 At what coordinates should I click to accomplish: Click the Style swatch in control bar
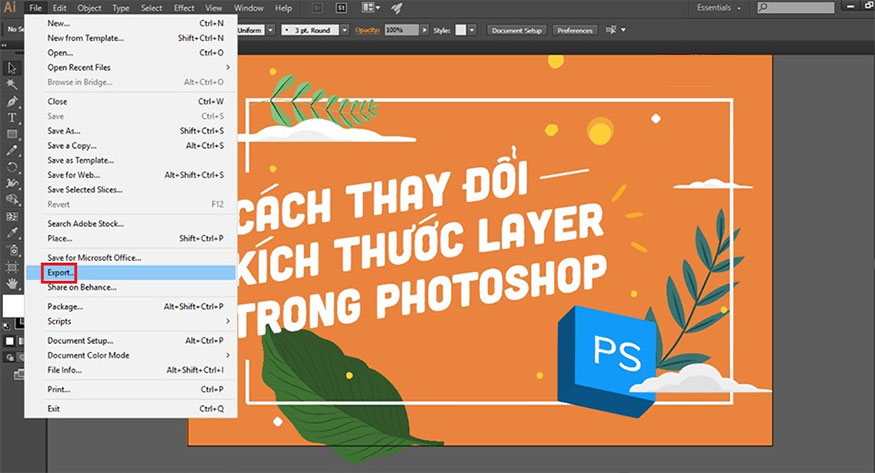(x=460, y=30)
